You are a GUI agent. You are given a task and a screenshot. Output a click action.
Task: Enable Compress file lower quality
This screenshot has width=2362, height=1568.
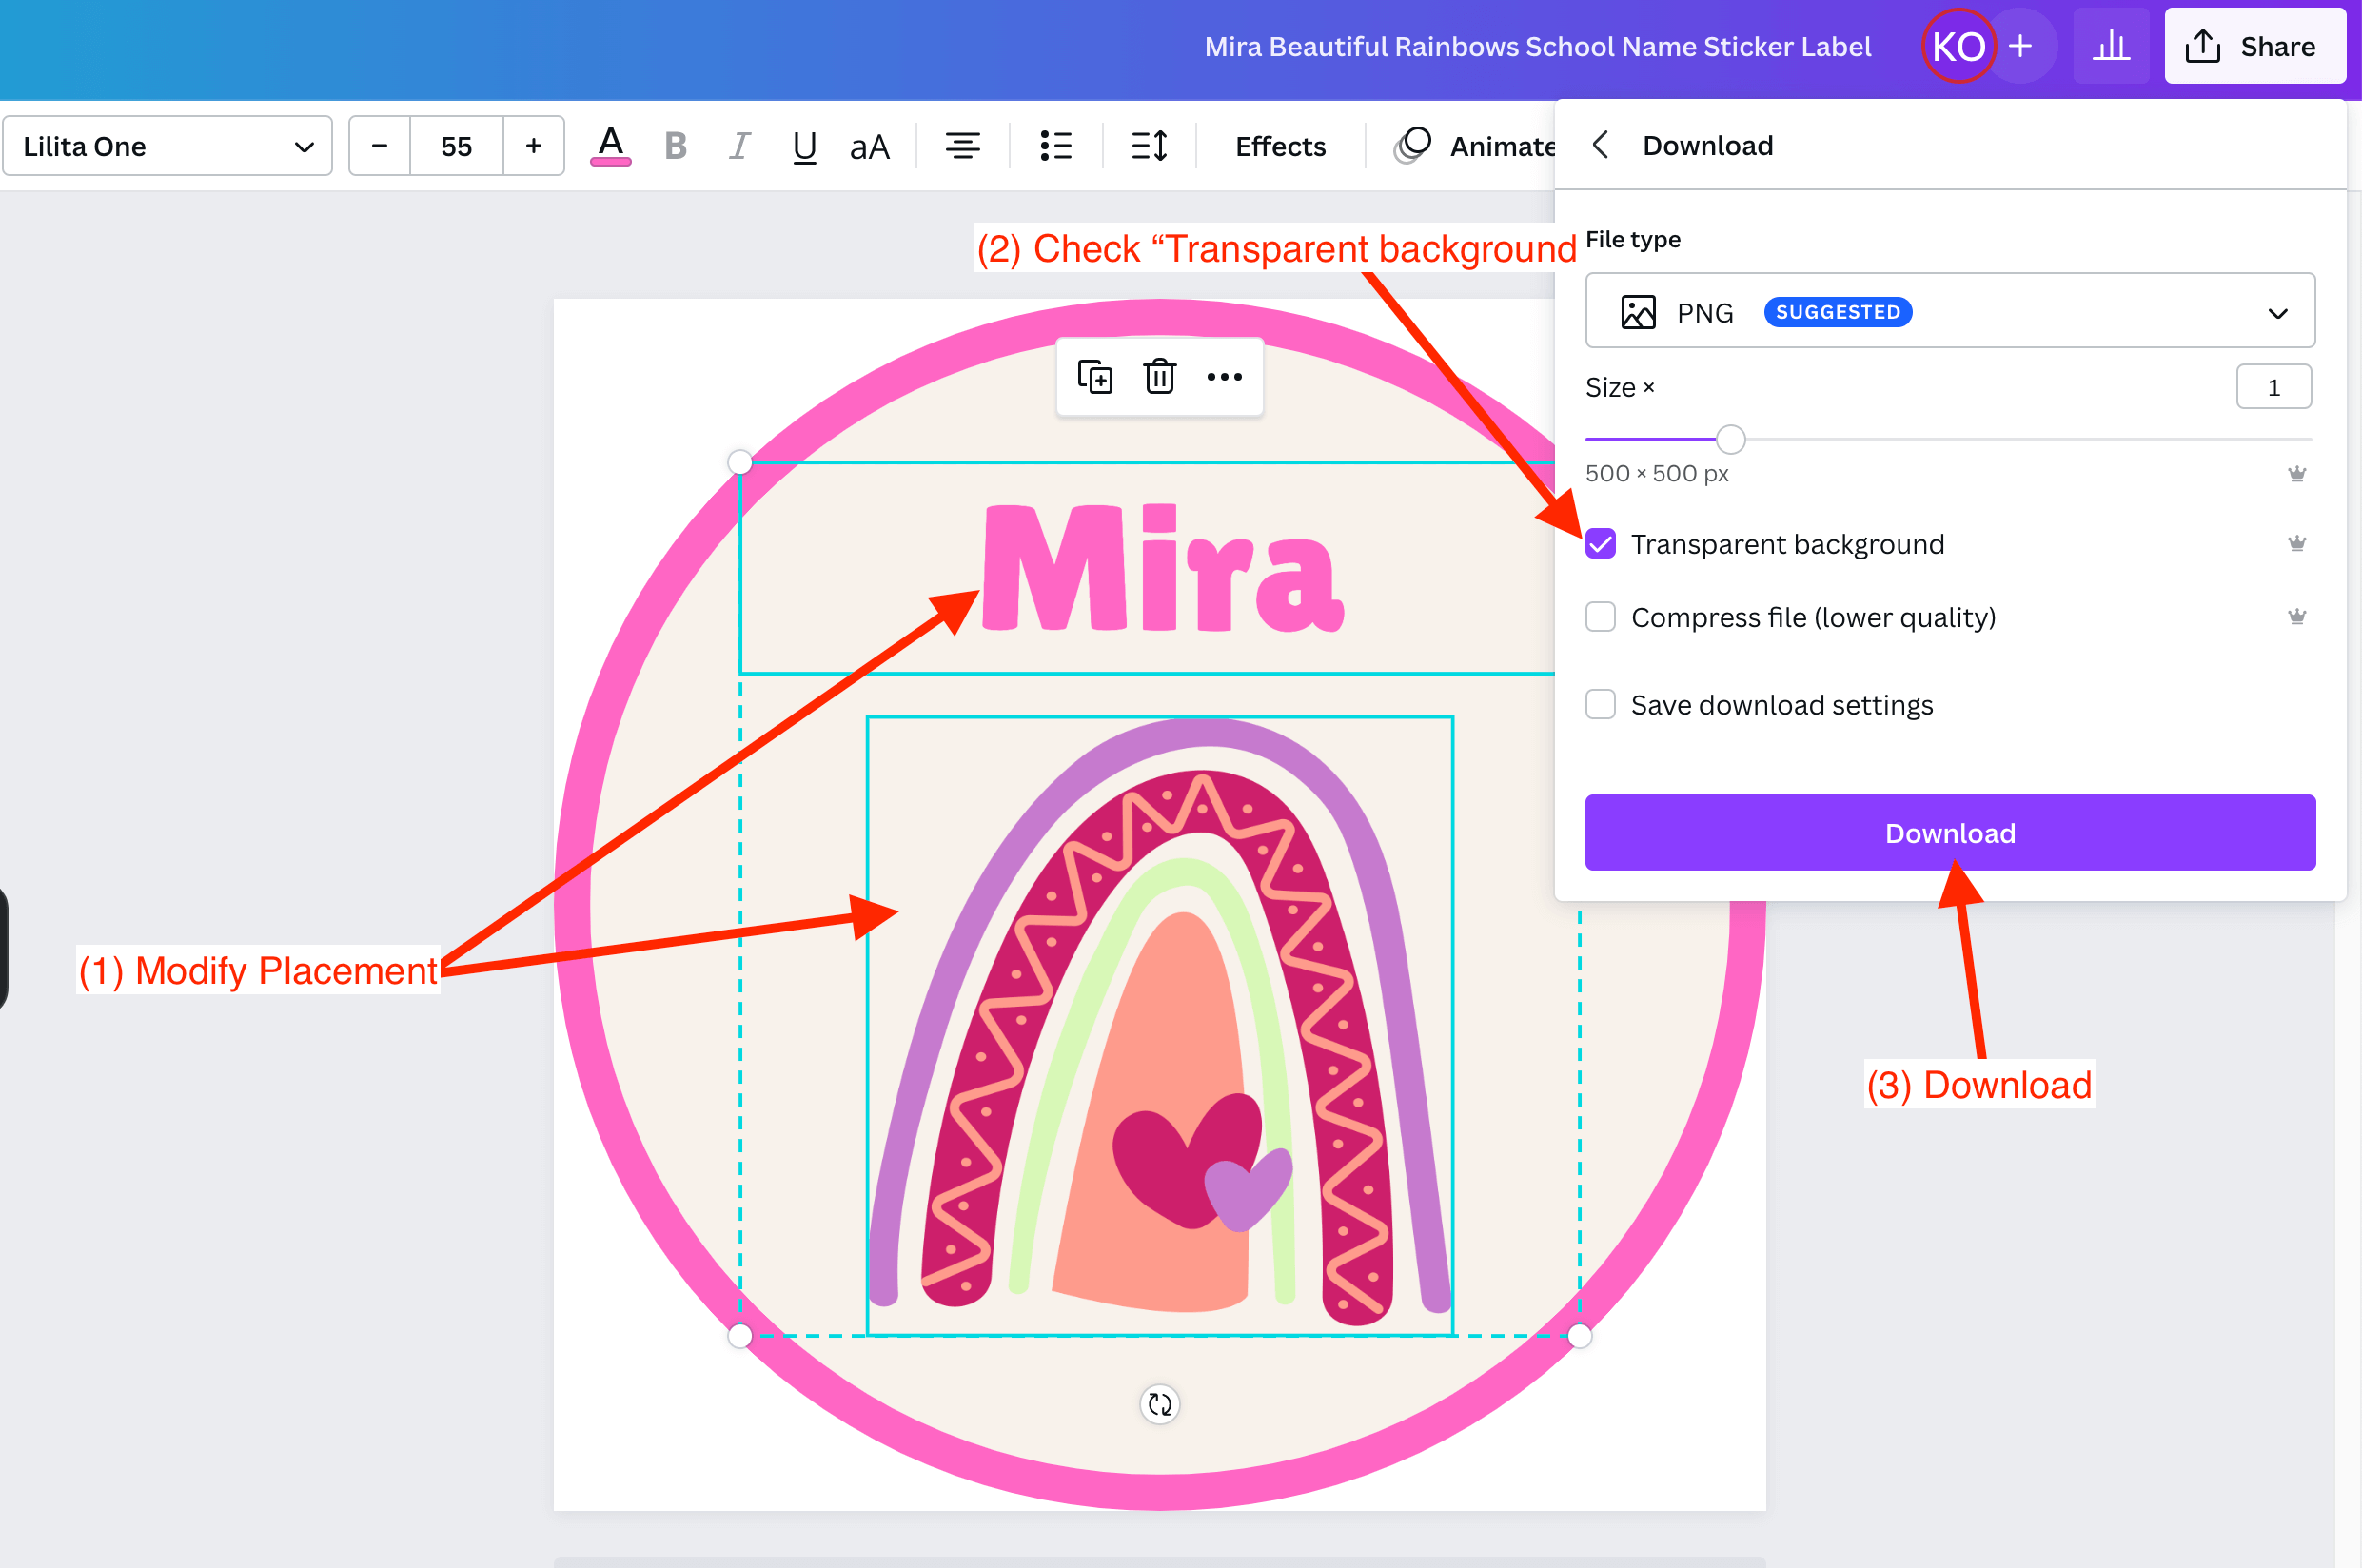pyautogui.click(x=1600, y=617)
